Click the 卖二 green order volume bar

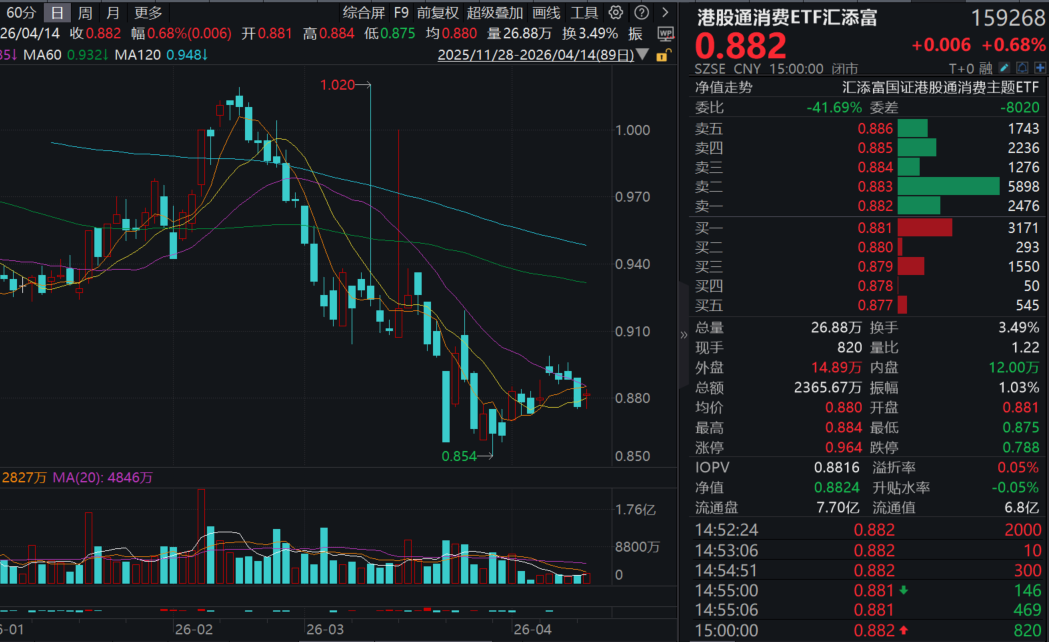click(x=948, y=186)
